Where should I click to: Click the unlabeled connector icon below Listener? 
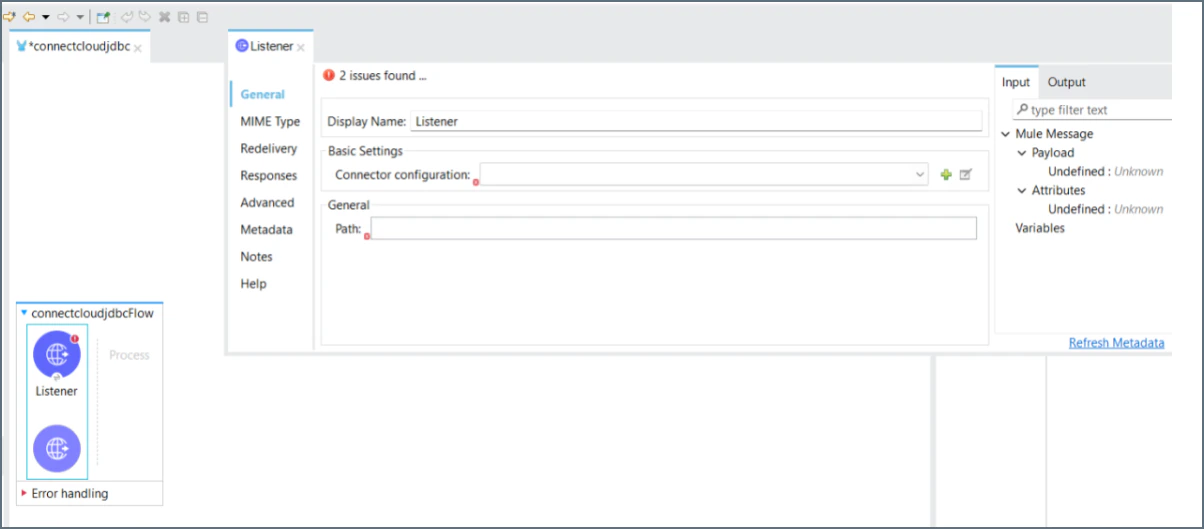coord(57,447)
